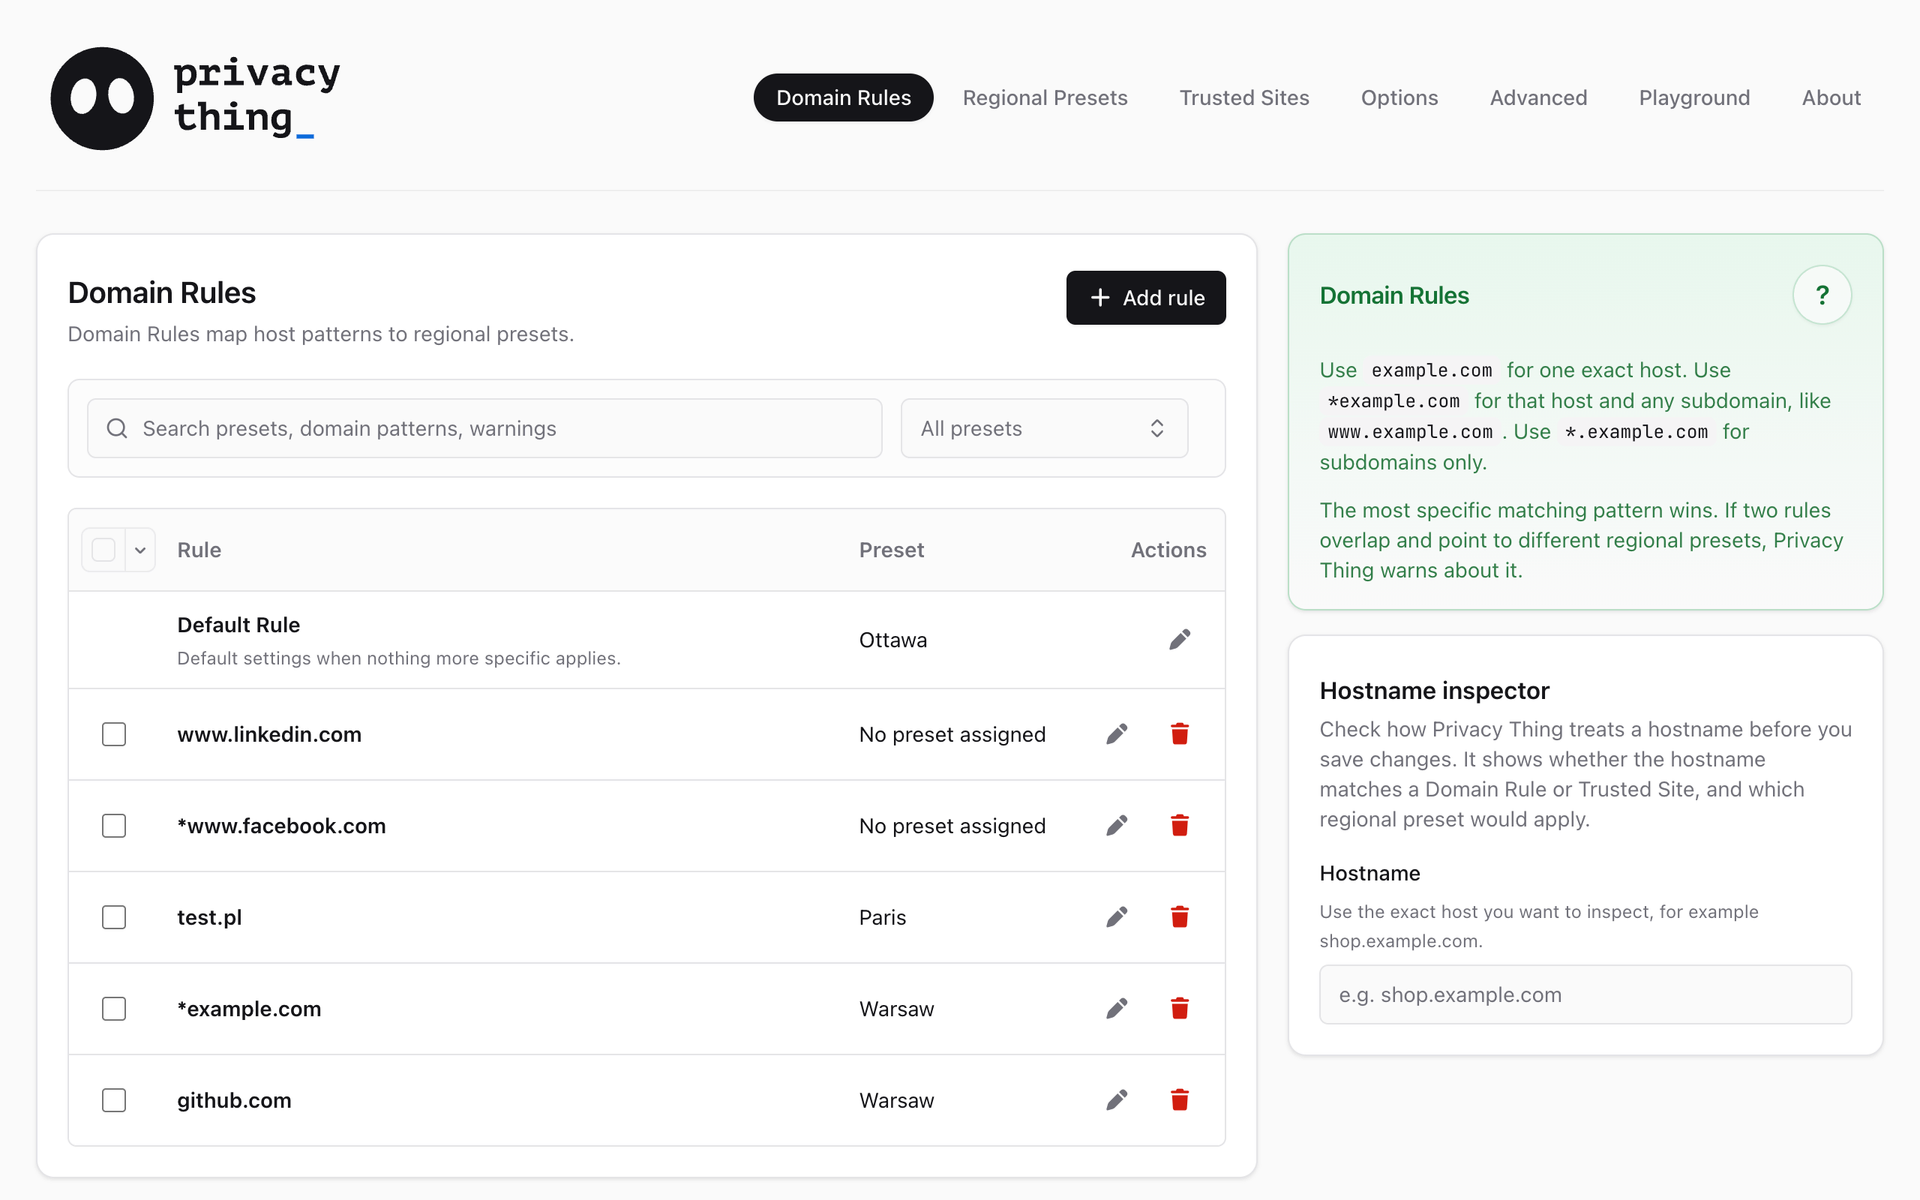
Task: Click the search magnifier icon
Action: (117, 428)
